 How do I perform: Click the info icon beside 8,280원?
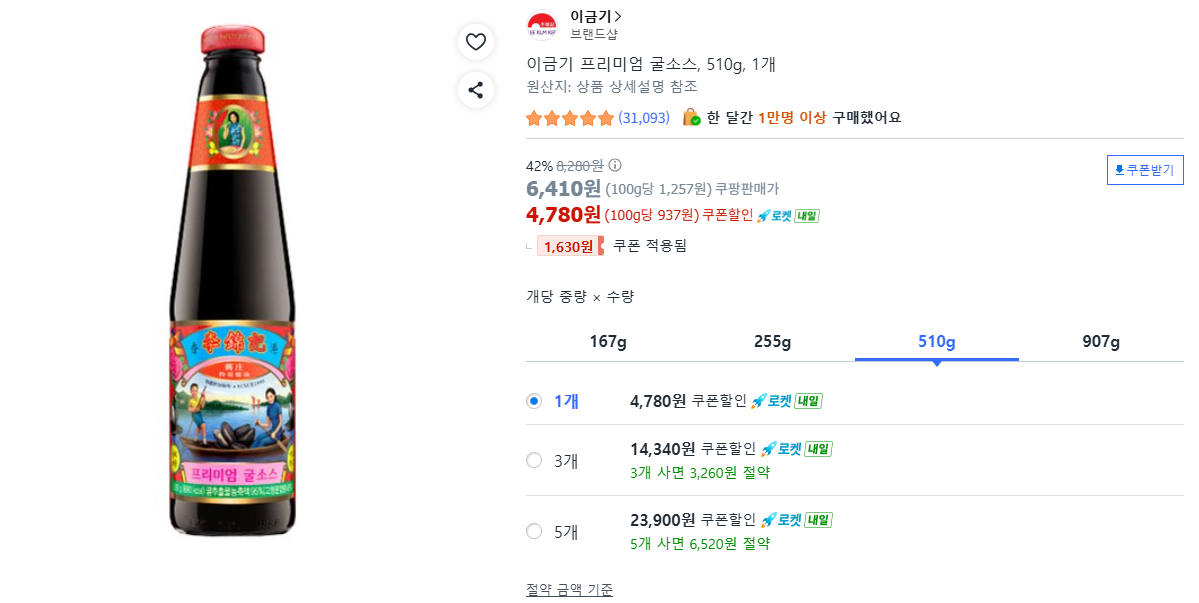click(615, 165)
